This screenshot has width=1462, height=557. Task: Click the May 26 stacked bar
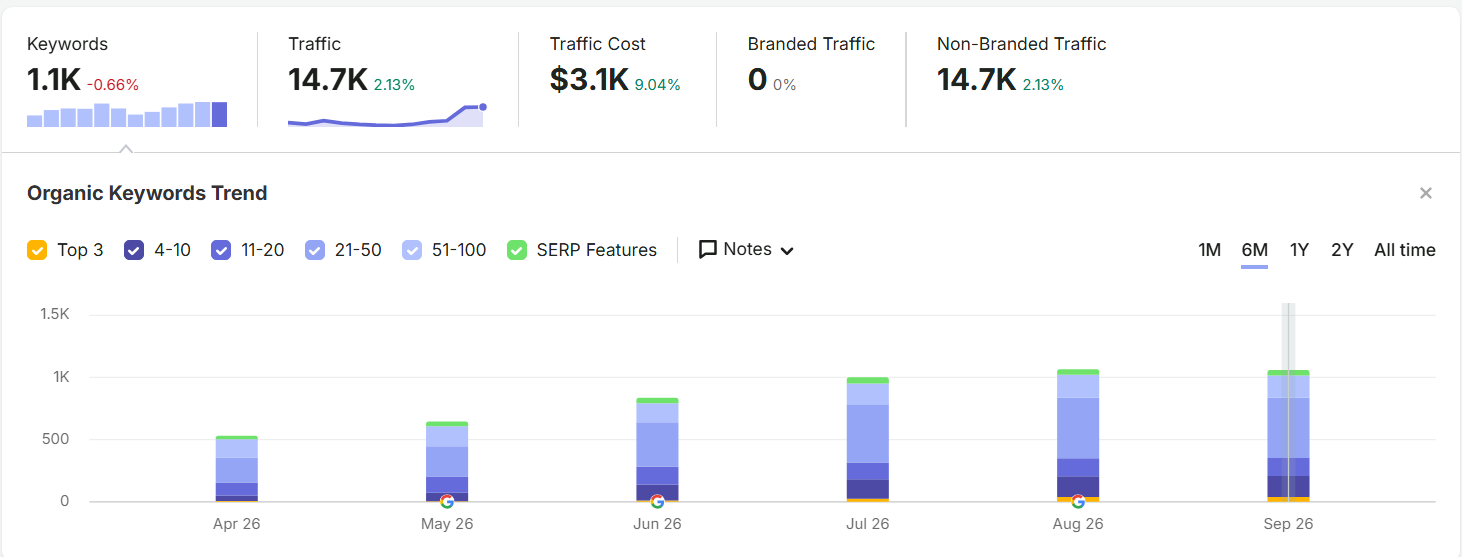(x=447, y=461)
